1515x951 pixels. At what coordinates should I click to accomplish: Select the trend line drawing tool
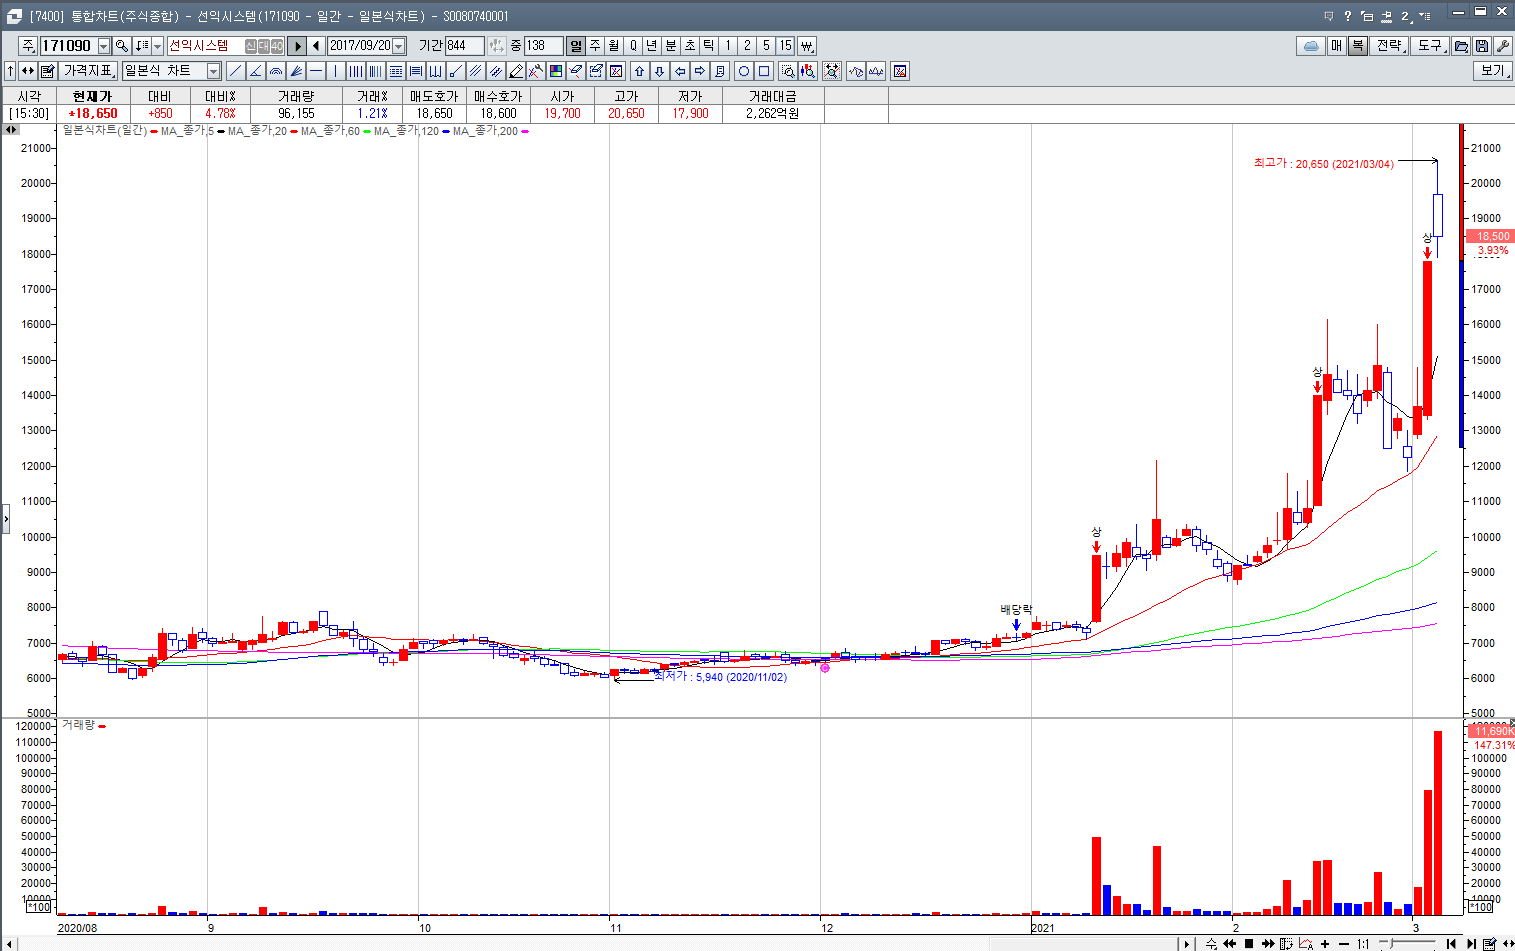tap(235, 71)
